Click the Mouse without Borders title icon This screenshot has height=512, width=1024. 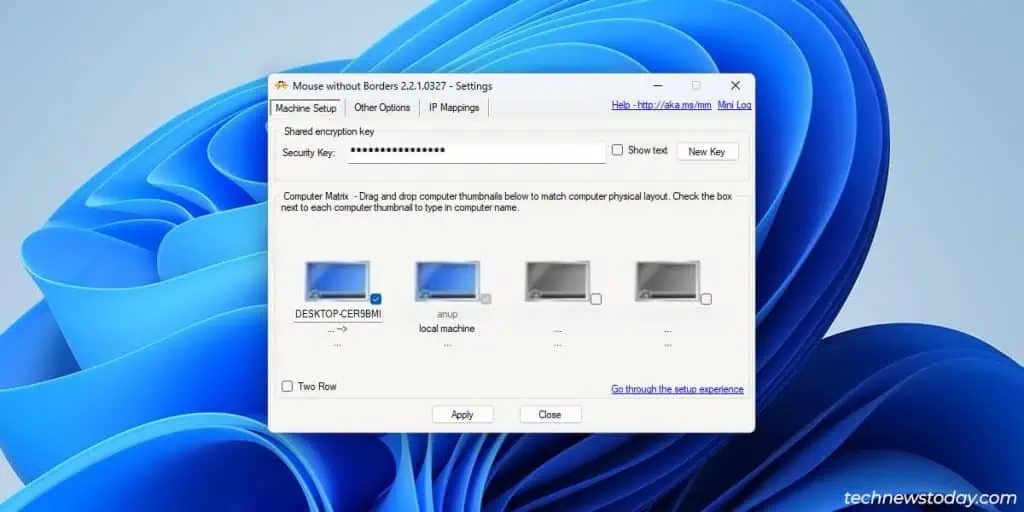pos(281,86)
